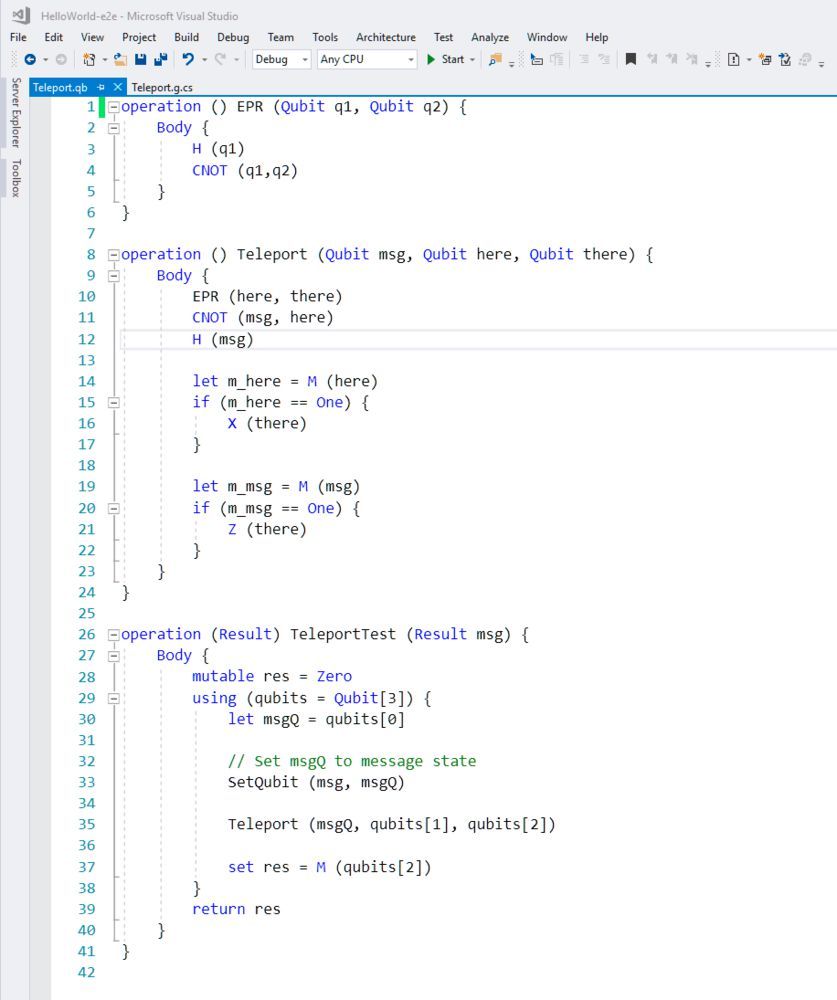
Task: Expand the Start button dropdown arrow
Action: [x=470, y=60]
